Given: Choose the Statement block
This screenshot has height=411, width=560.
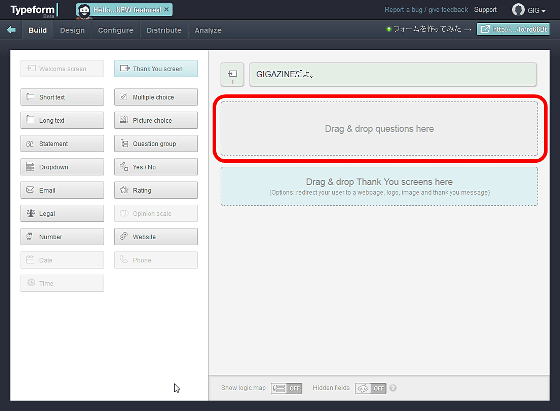Looking at the screenshot, I should pyautogui.click(x=62, y=144).
